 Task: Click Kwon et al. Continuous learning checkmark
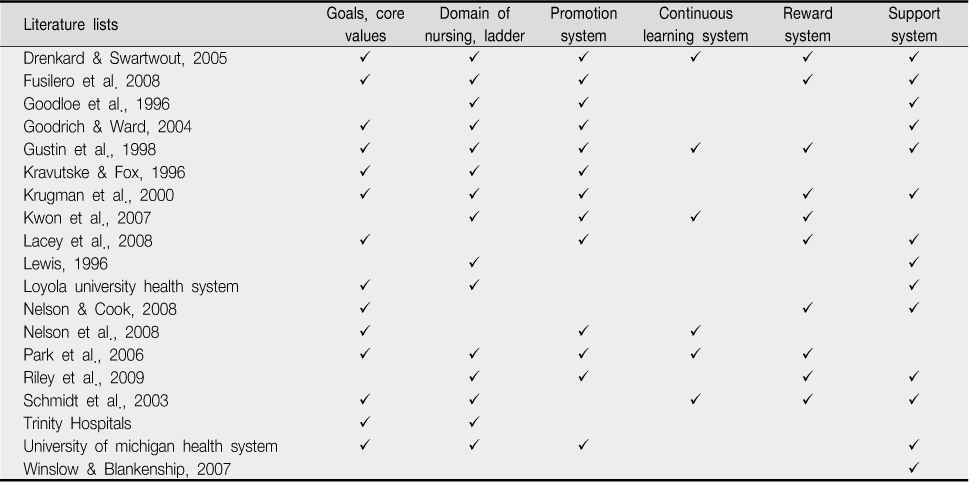[695, 216]
